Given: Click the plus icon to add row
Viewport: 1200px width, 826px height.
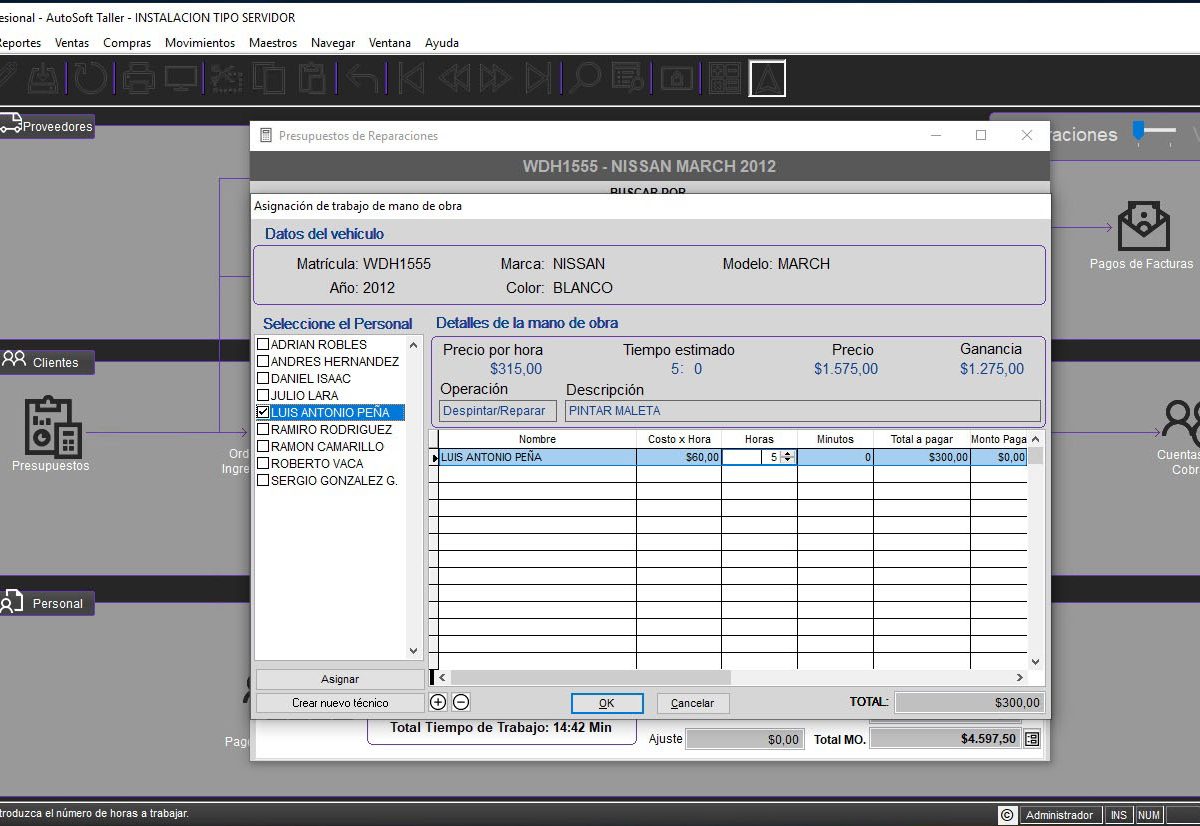Looking at the screenshot, I should [x=438, y=702].
